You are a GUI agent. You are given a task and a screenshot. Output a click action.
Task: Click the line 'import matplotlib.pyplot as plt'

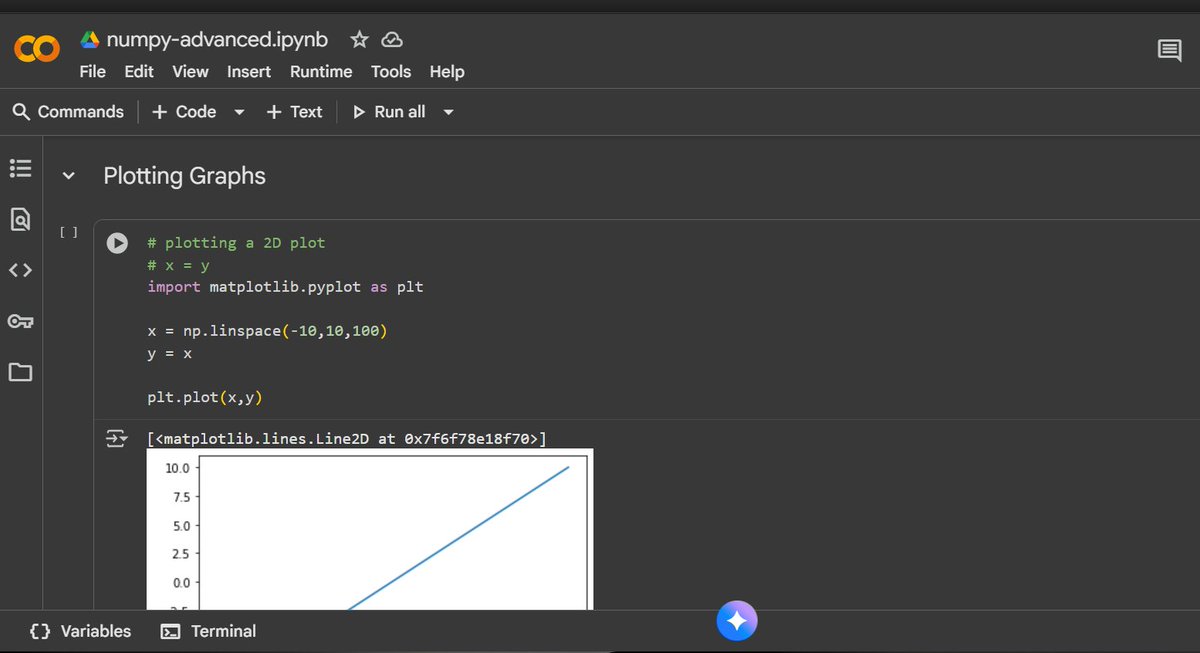pos(285,287)
